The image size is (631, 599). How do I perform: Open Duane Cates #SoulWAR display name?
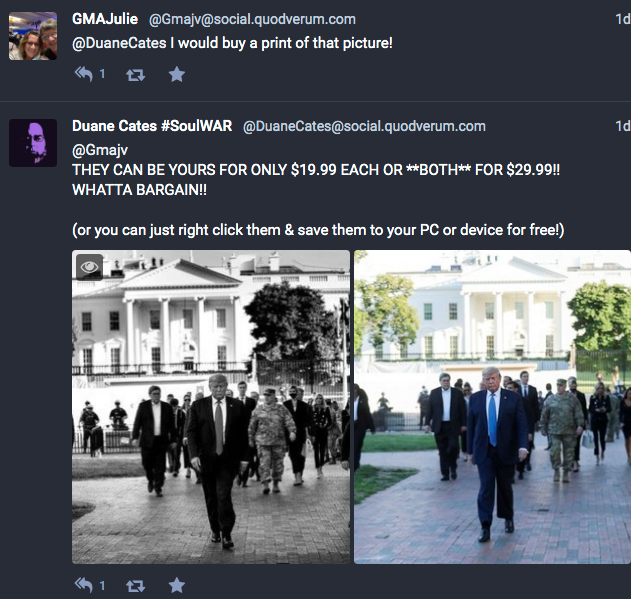click(x=152, y=126)
